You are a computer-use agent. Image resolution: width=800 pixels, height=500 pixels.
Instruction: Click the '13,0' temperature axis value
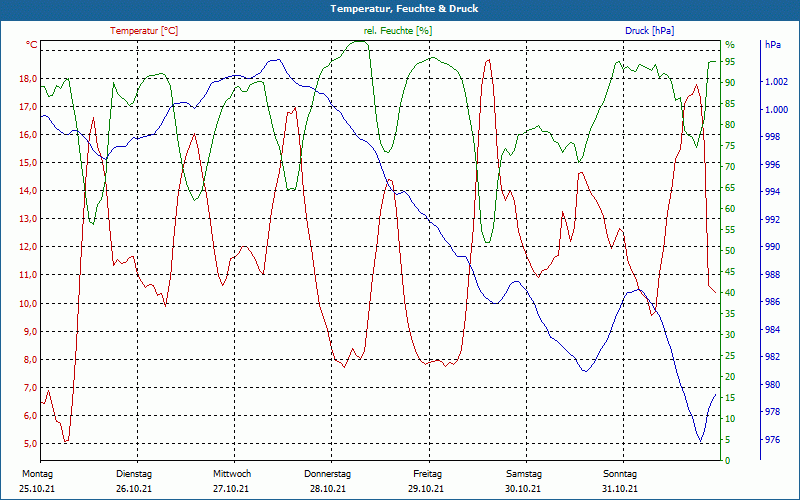coord(29,219)
